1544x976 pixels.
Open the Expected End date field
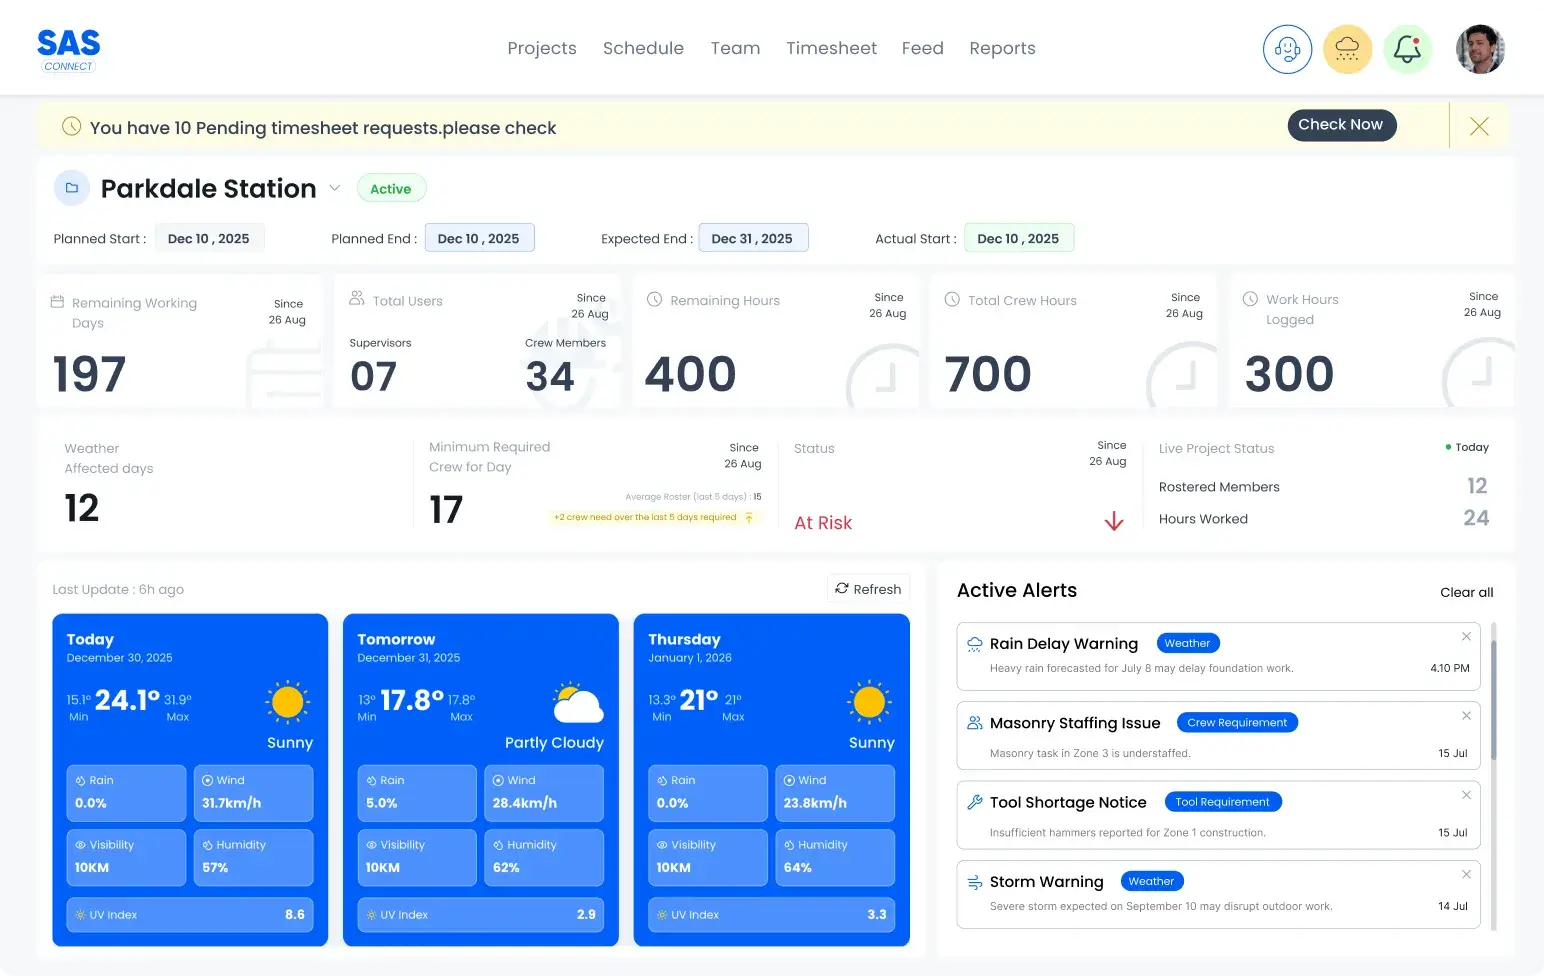[x=753, y=237]
